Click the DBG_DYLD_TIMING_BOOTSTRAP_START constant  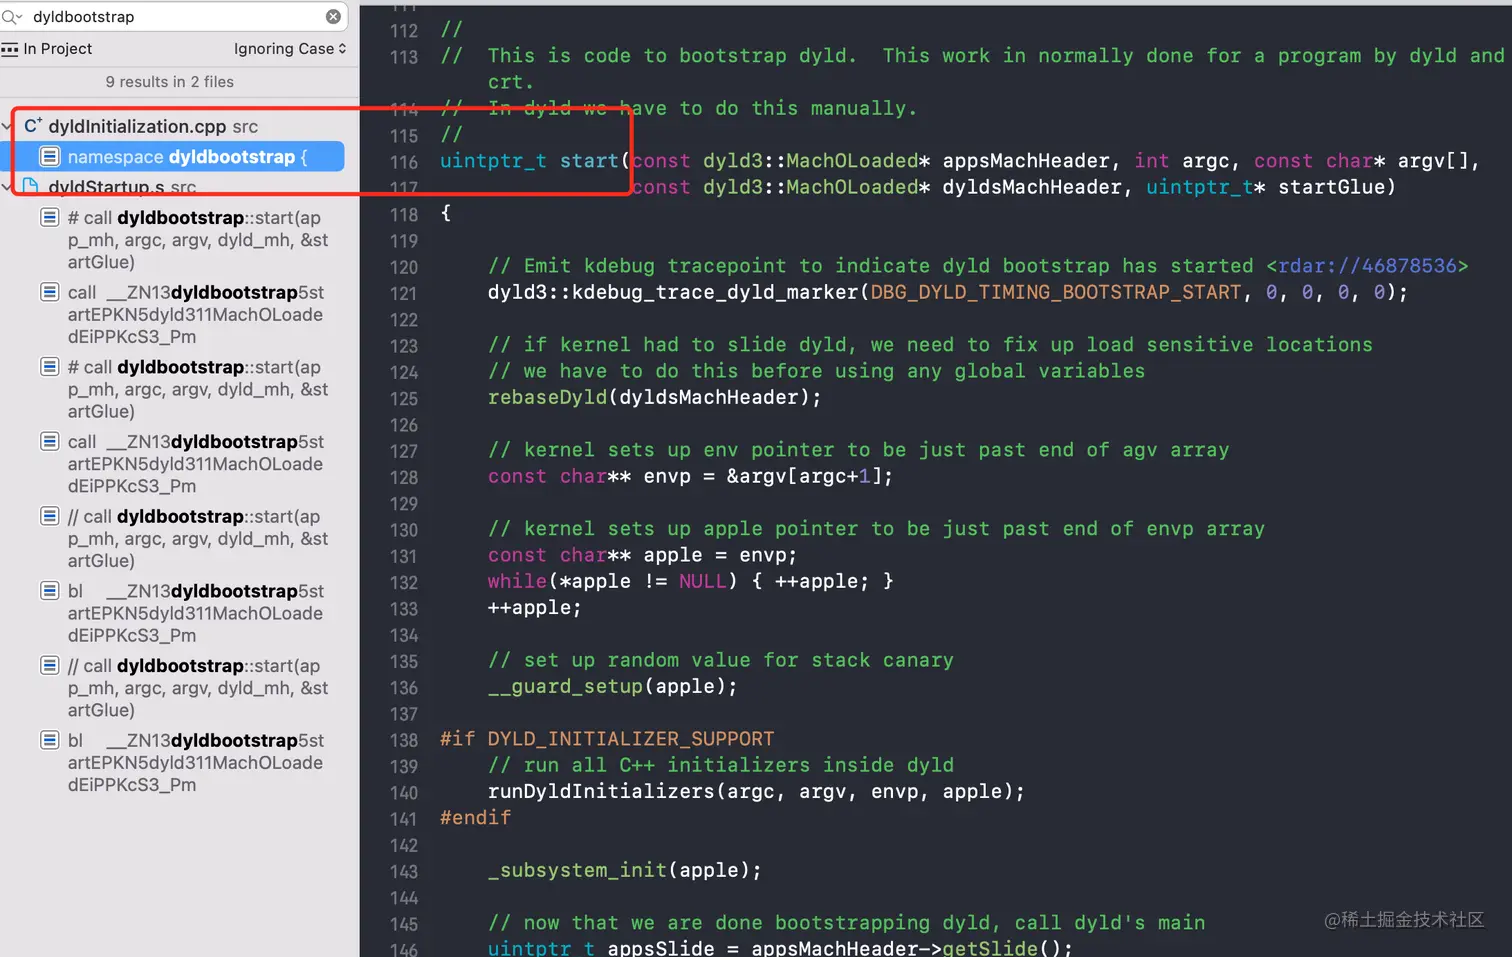[x=1055, y=293]
